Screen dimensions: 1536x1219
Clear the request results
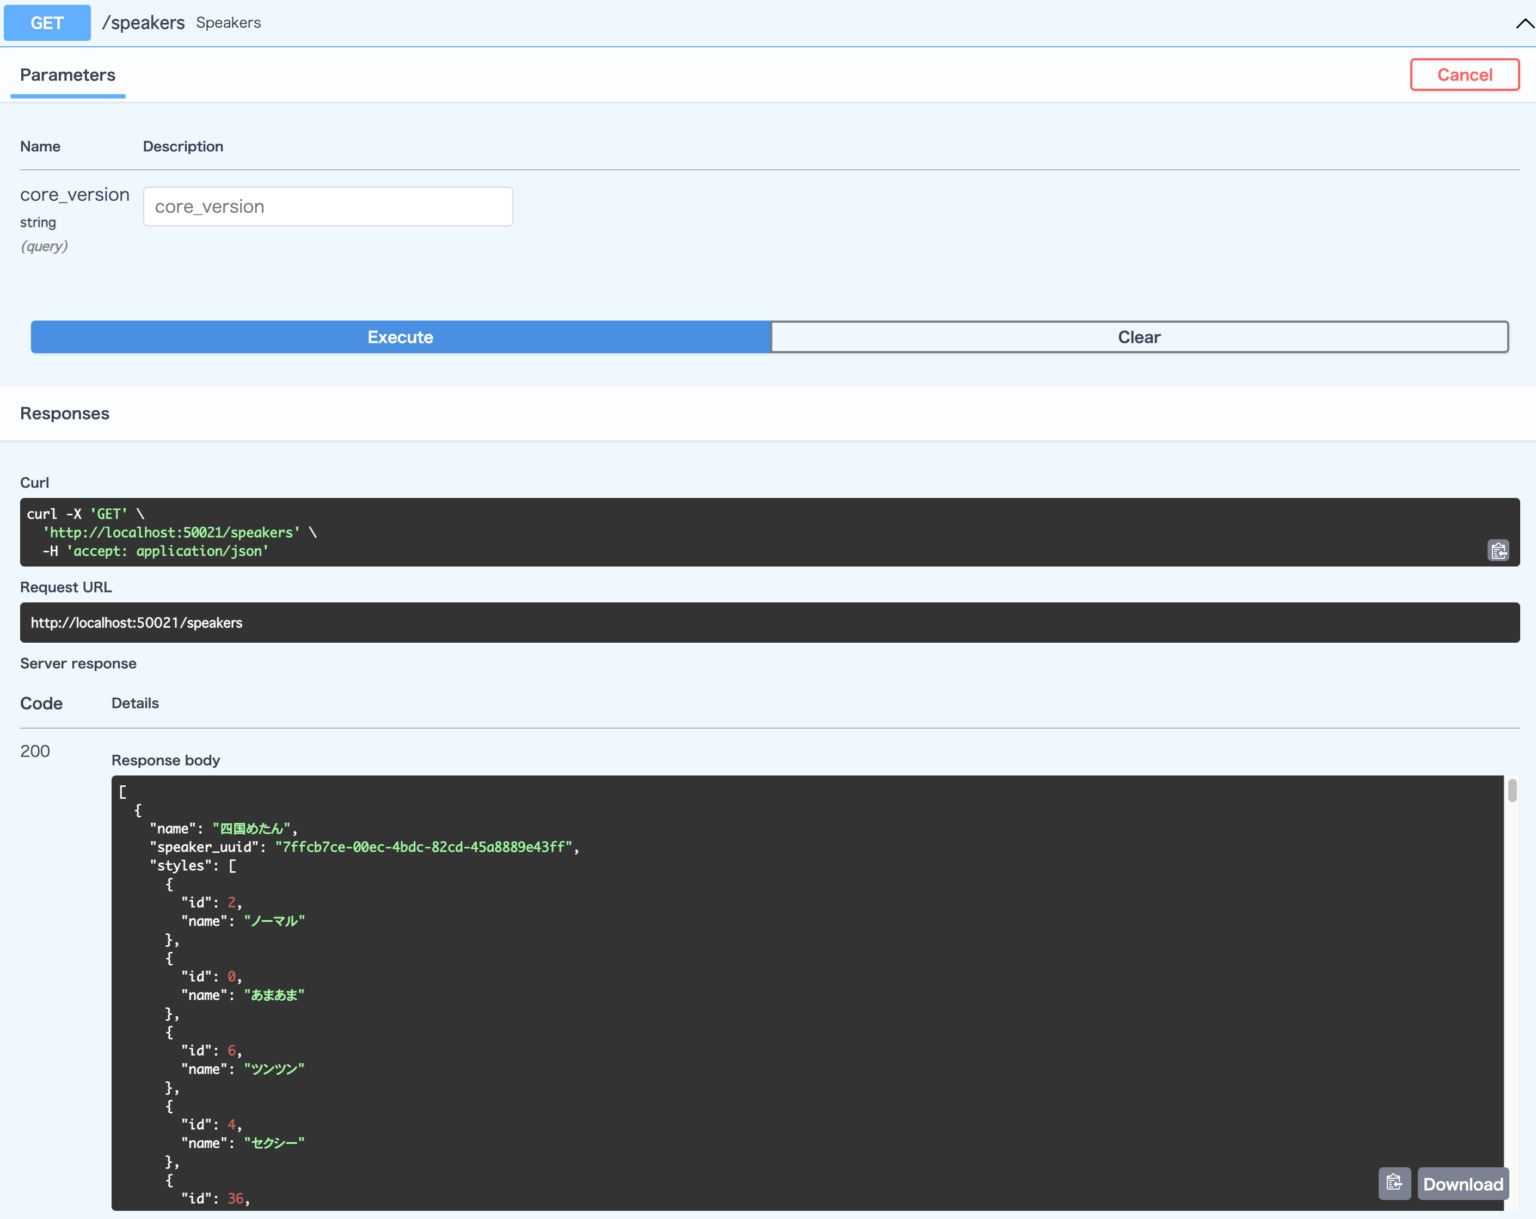tap(1139, 337)
